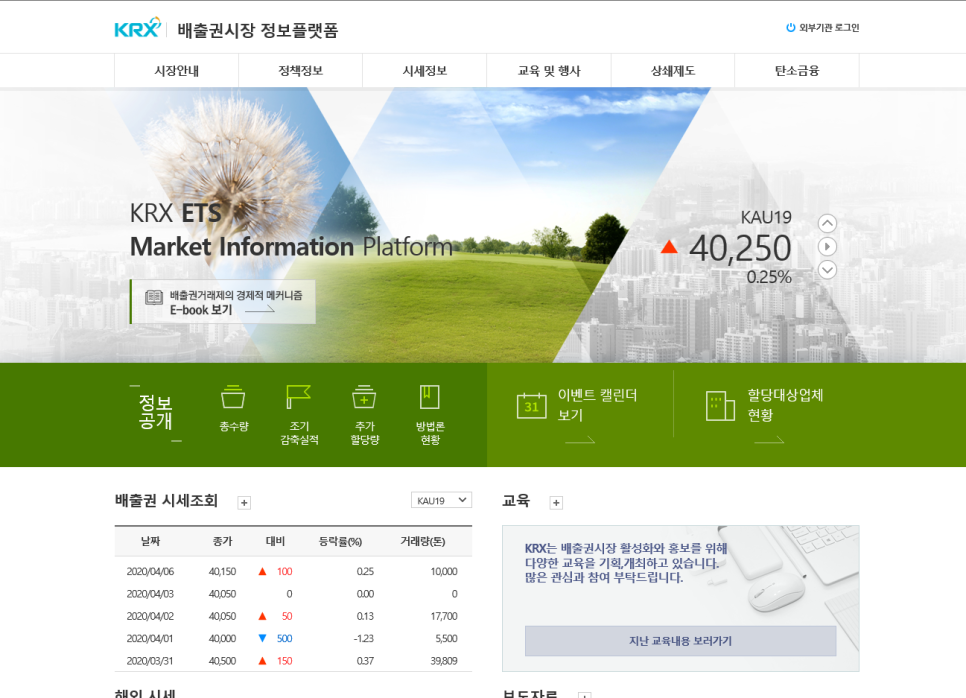
Task: Select the 2020/03/31 row date
Action: point(150,660)
